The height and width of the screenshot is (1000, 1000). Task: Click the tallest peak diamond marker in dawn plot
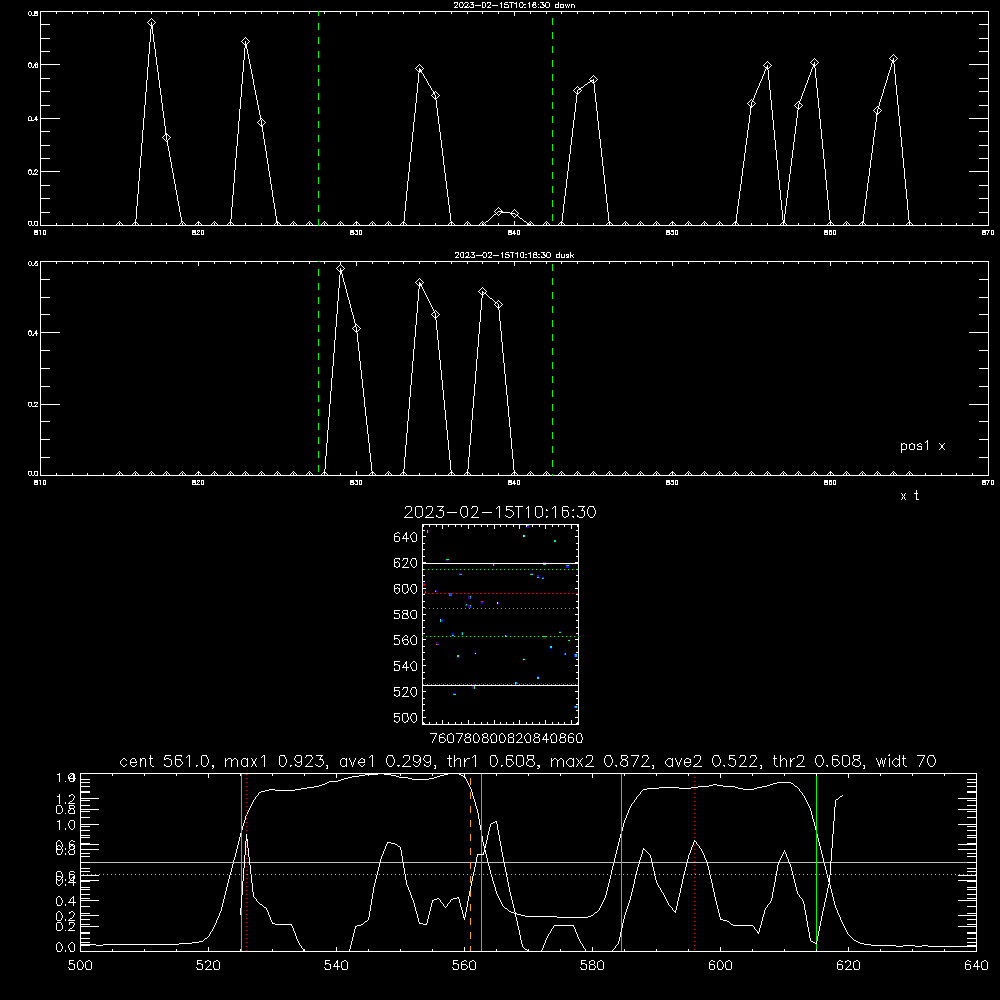[151, 23]
